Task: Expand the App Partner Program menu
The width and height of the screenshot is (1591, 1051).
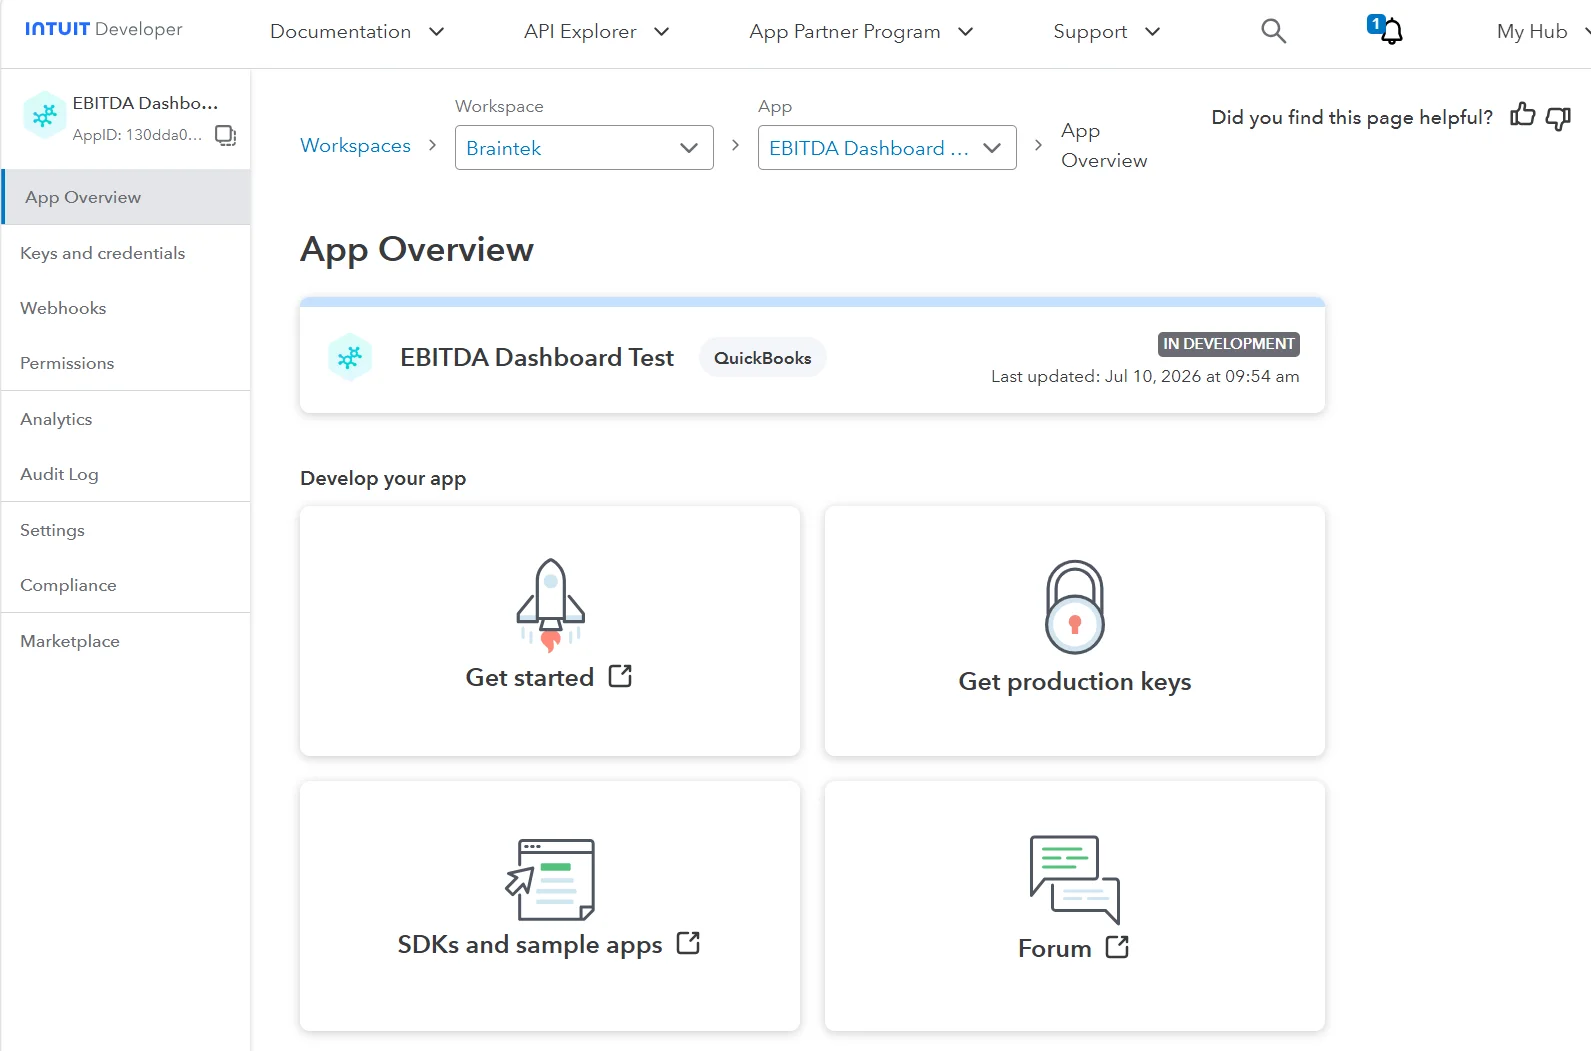Action: (x=861, y=31)
